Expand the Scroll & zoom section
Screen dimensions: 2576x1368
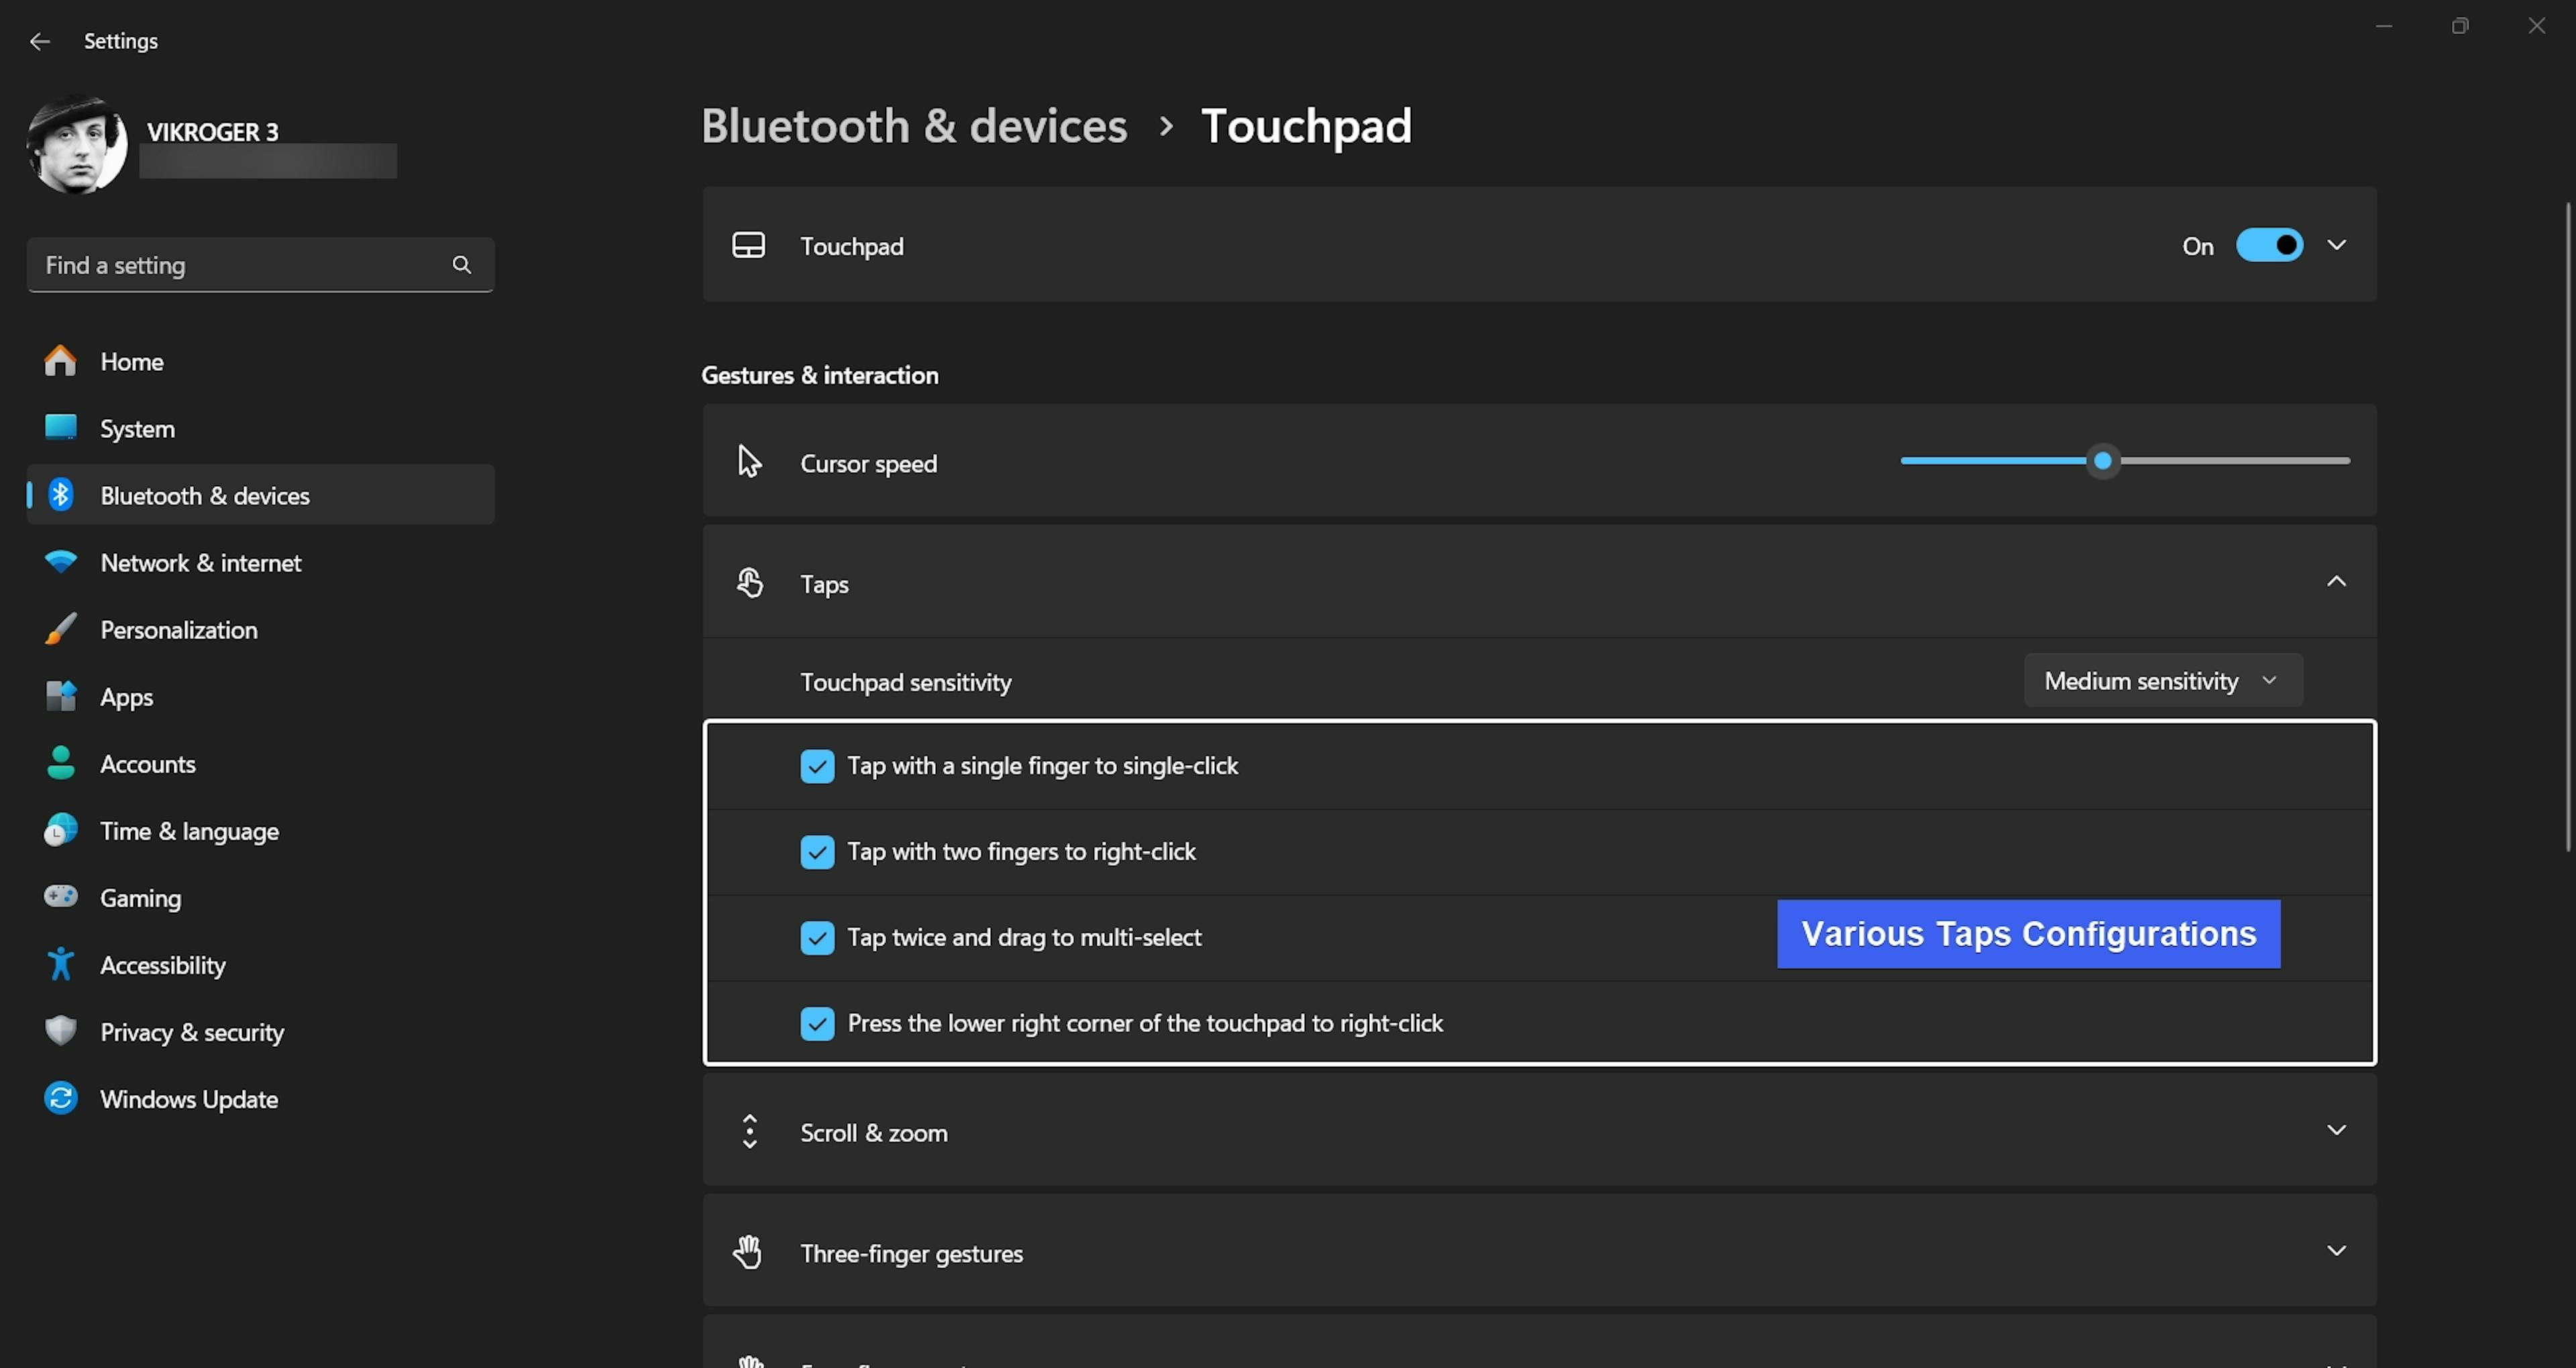click(x=2336, y=1130)
